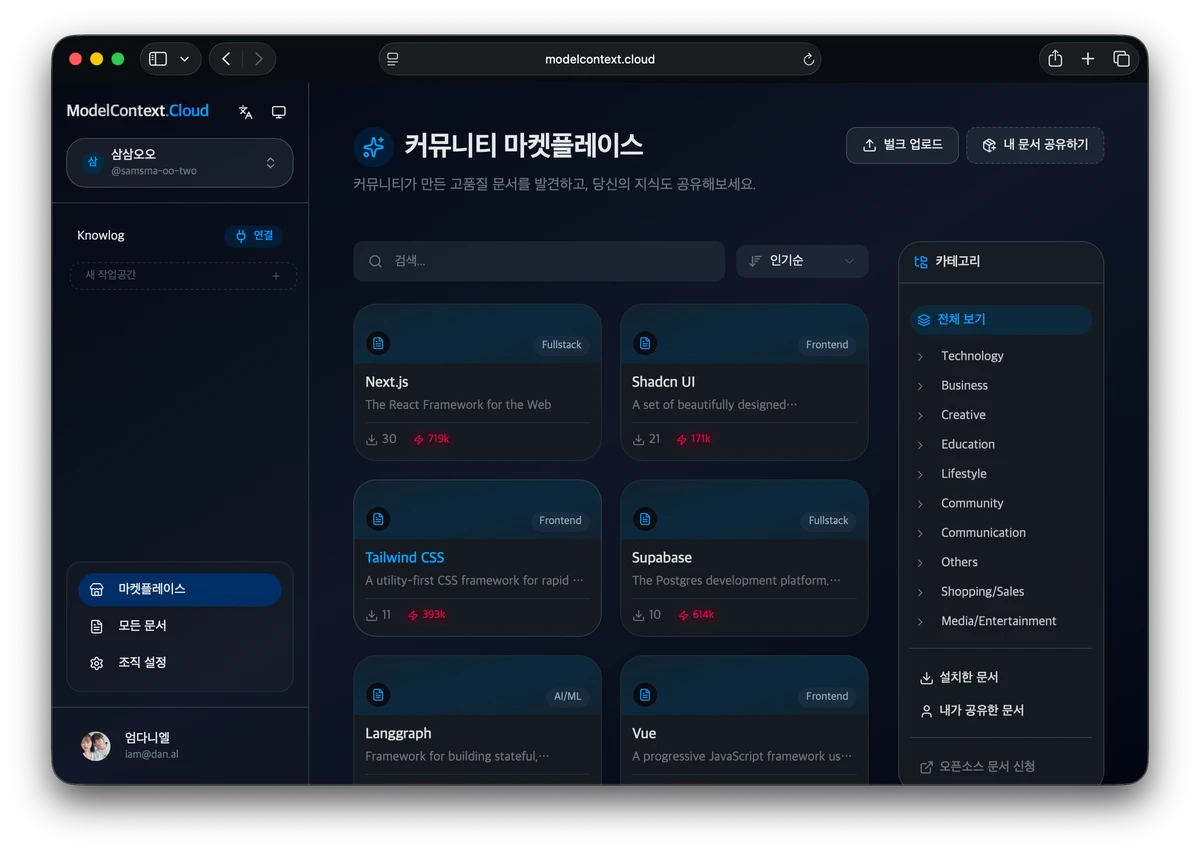Click the document icon on Vue card
Image resolution: width=1200 pixels, height=853 pixels.
[645, 694]
